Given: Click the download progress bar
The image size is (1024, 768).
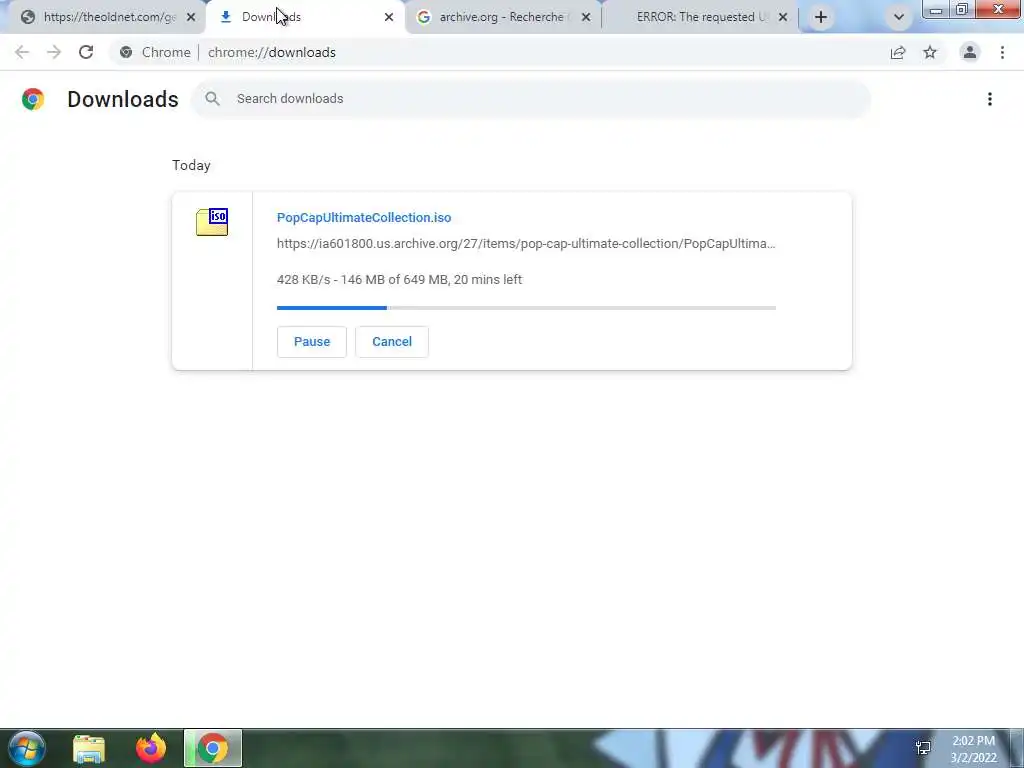Looking at the screenshot, I should coord(526,308).
